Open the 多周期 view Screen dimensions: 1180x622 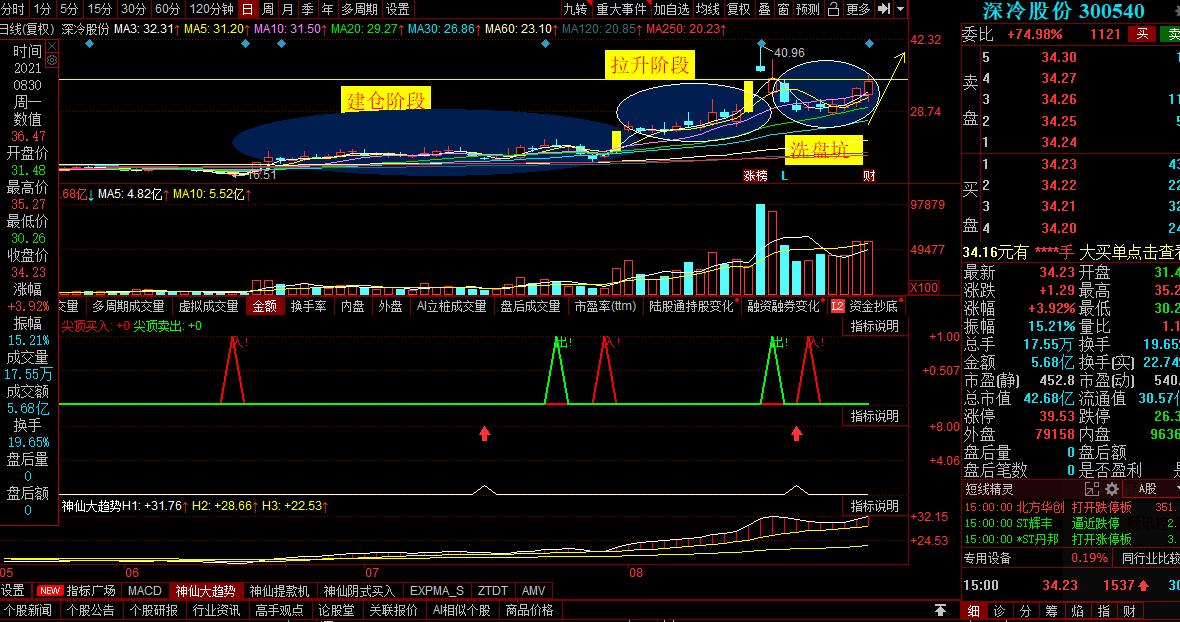pos(359,9)
